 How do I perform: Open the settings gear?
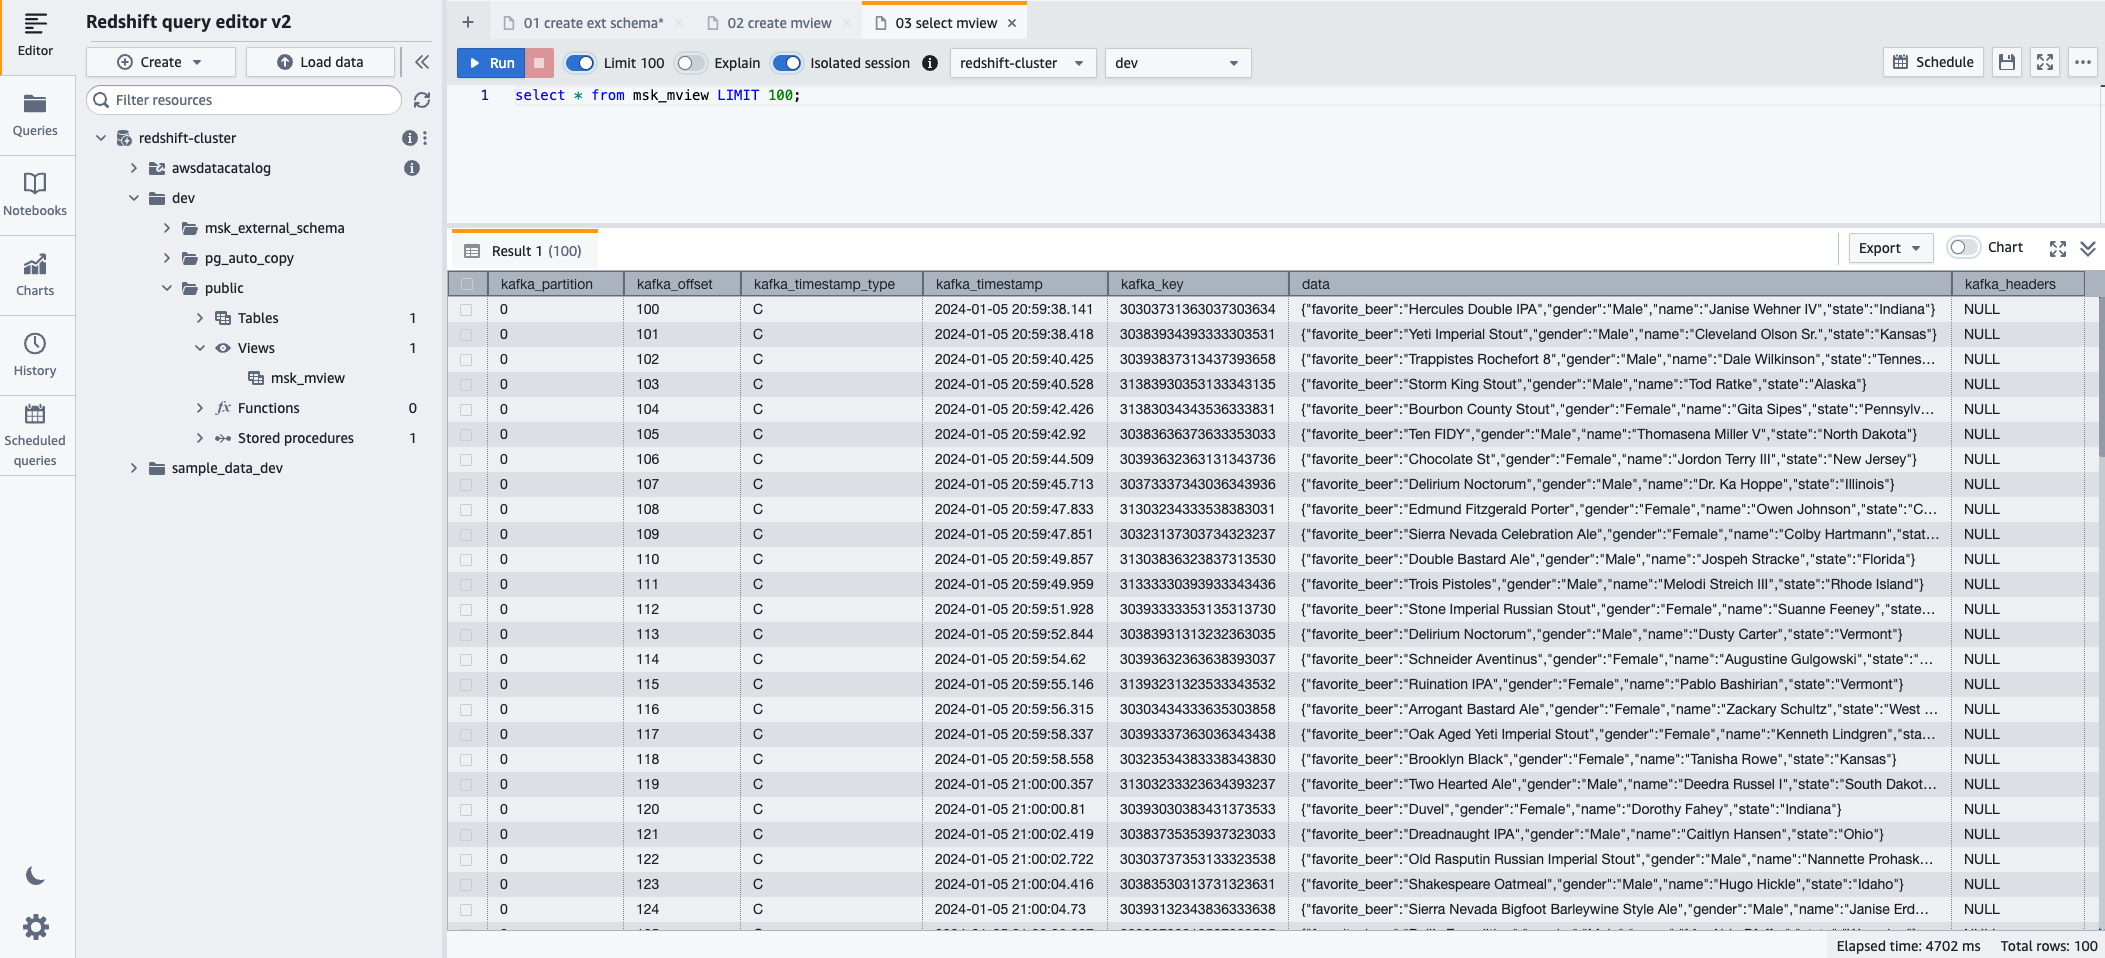click(36, 926)
